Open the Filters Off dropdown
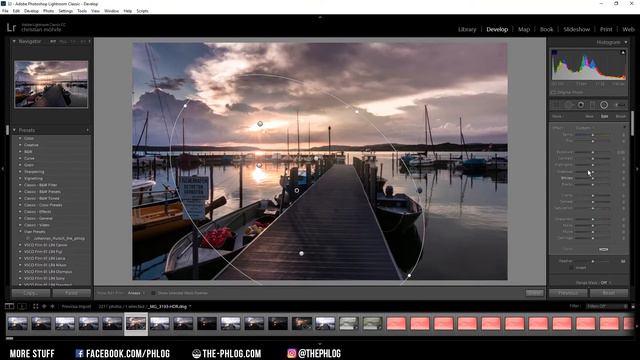The width and height of the screenshot is (640, 360). click(607, 306)
